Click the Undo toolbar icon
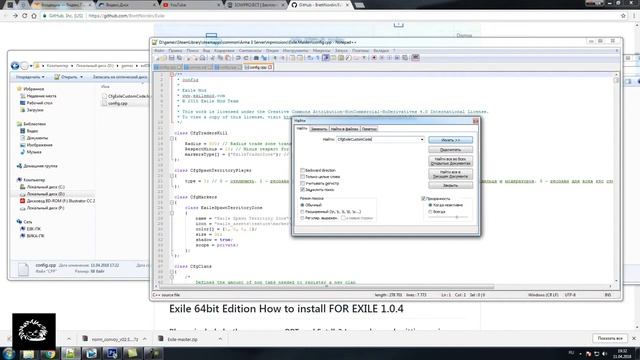 pyautogui.click(x=238, y=58)
